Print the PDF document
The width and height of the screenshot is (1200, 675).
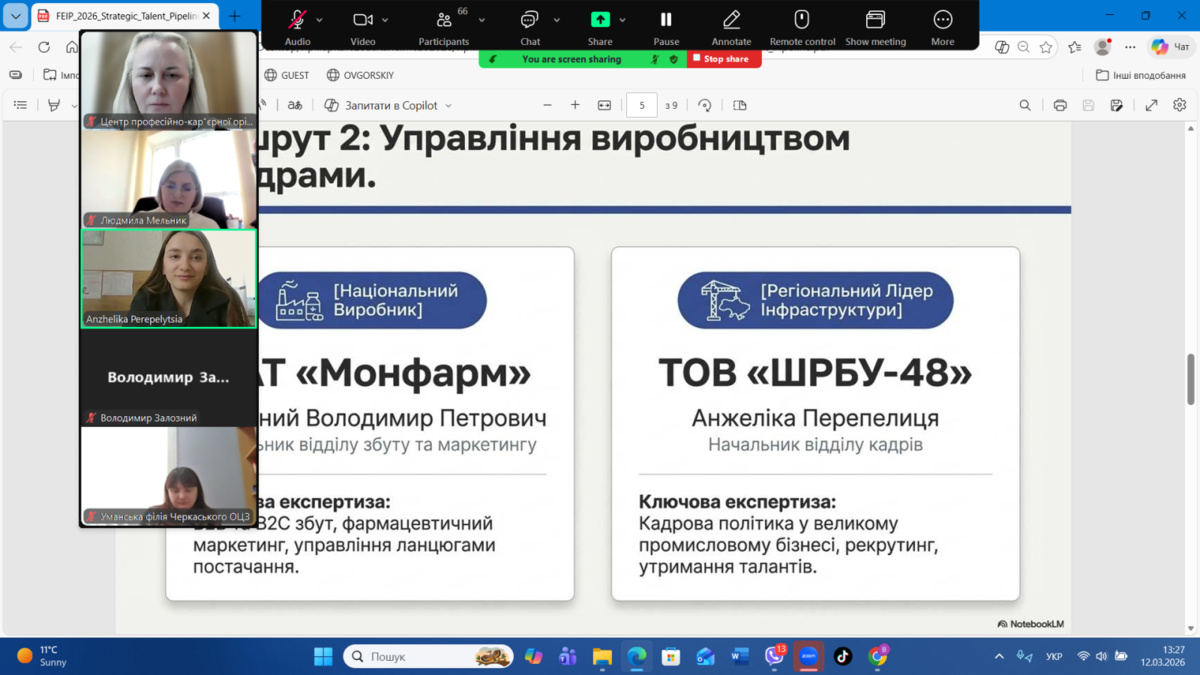(x=1060, y=105)
